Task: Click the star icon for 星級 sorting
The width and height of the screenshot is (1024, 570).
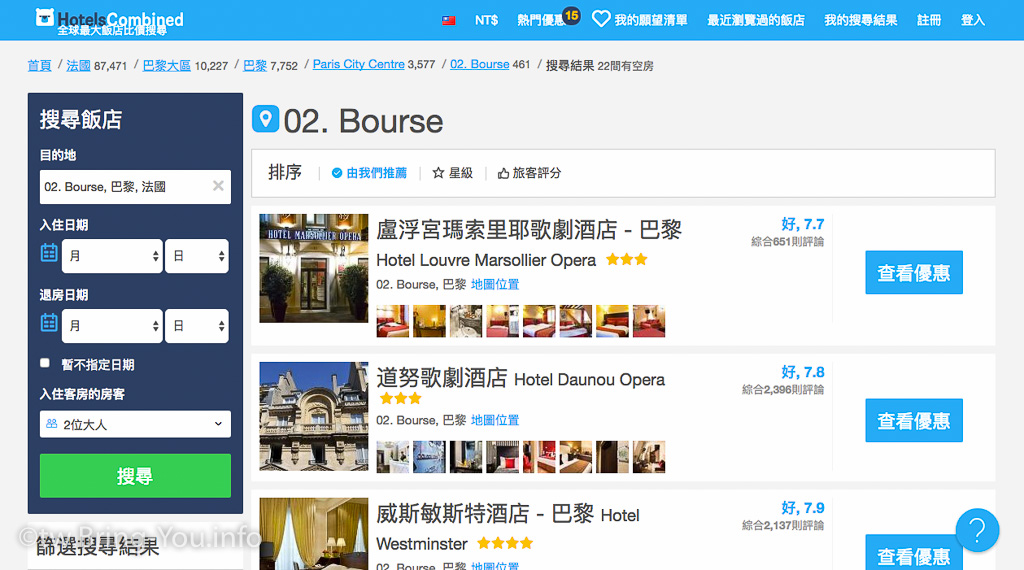Action: pyautogui.click(x=438, y=173)
